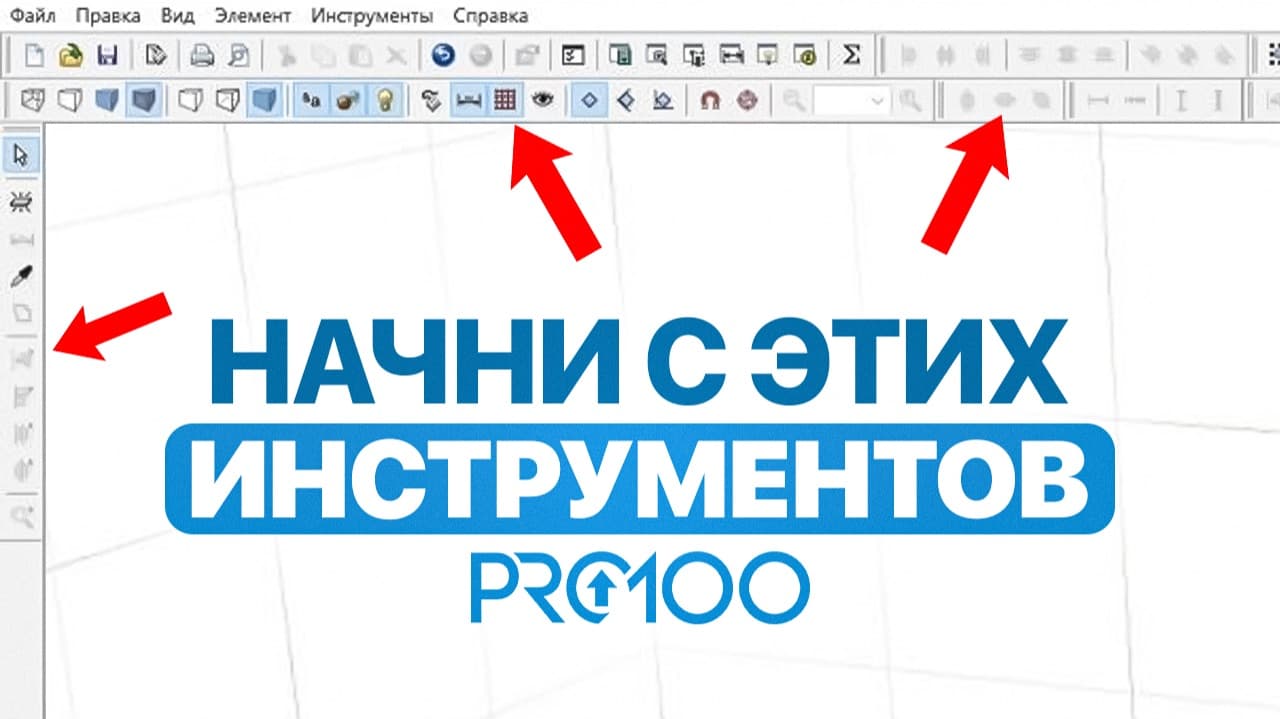Toggle the red grid display
The image size is (1280, 719).
click(505, 100)
